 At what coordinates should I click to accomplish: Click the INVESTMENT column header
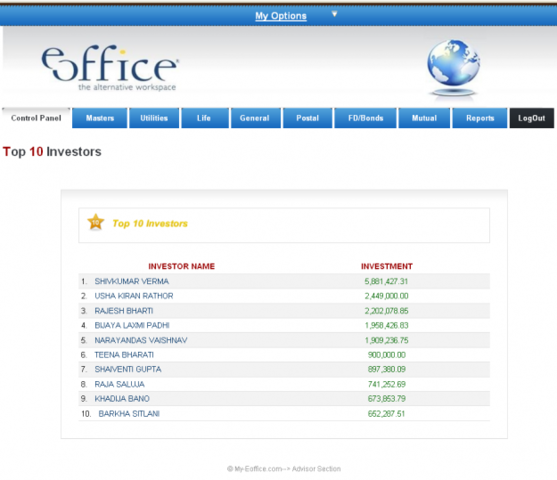click(x=387, y=266)
